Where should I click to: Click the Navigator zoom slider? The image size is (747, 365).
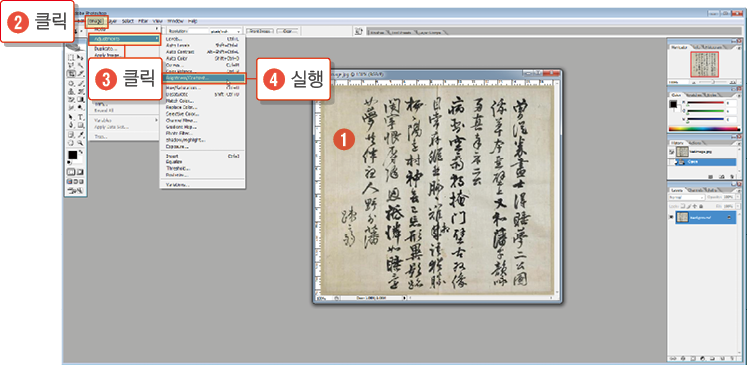[714, 82]
